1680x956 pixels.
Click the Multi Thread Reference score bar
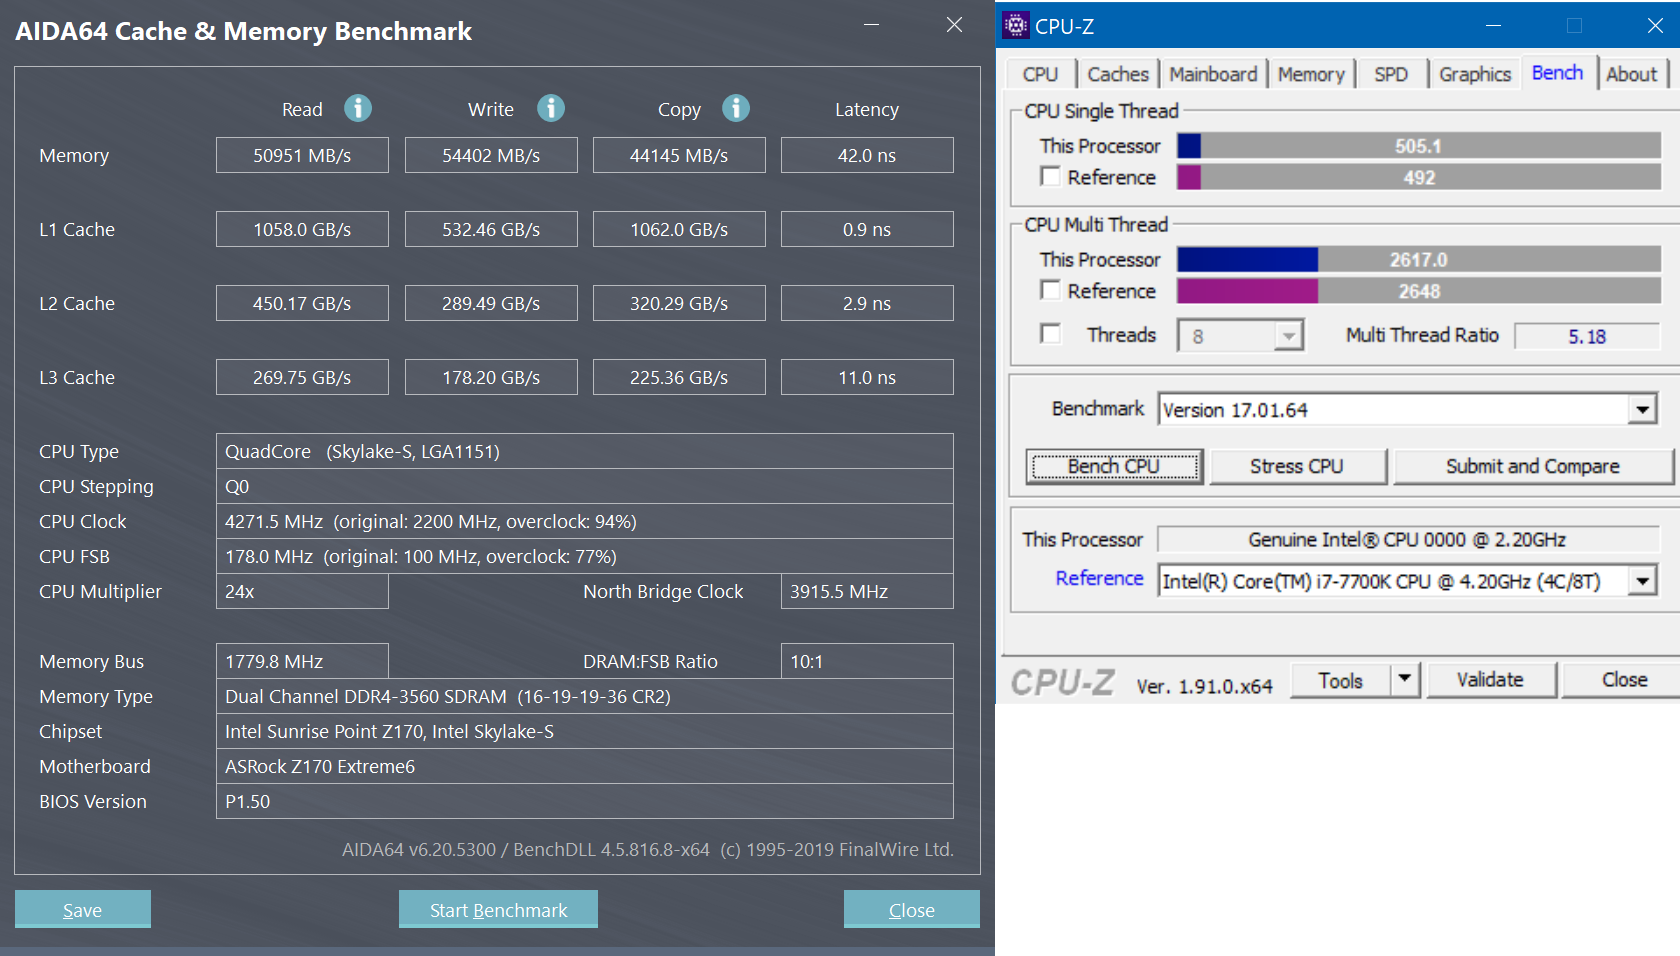pos(1419,291)
